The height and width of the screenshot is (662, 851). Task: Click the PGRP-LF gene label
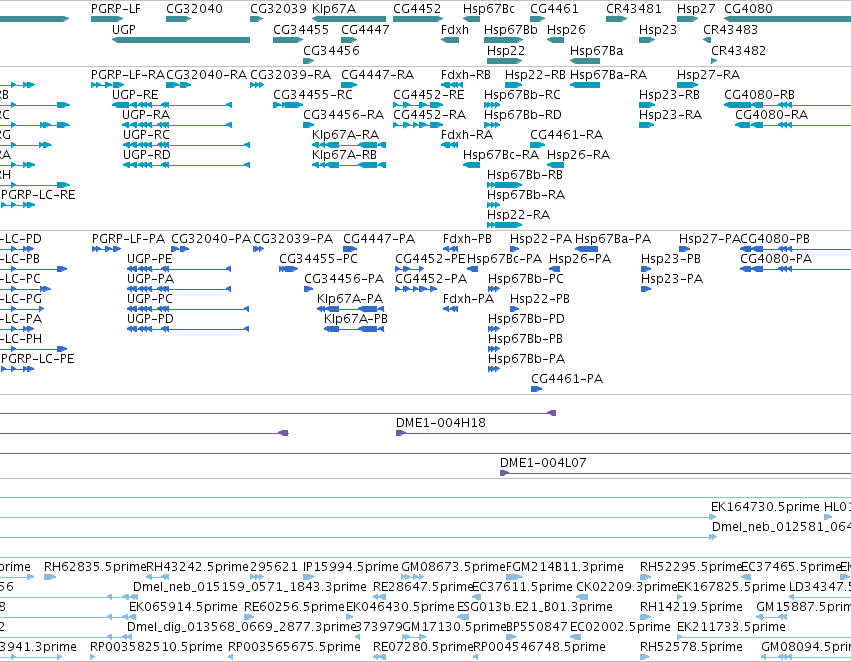pyautogui.click(x=116, y=9)
